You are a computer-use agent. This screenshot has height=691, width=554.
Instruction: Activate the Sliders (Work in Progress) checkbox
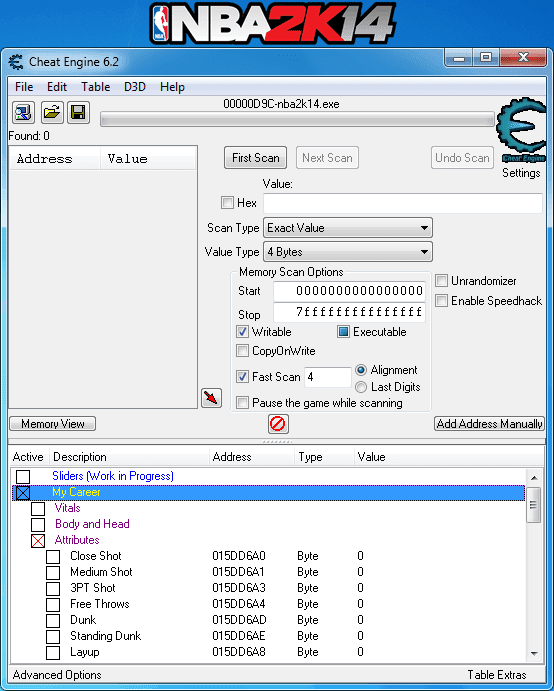coord(23,476)
